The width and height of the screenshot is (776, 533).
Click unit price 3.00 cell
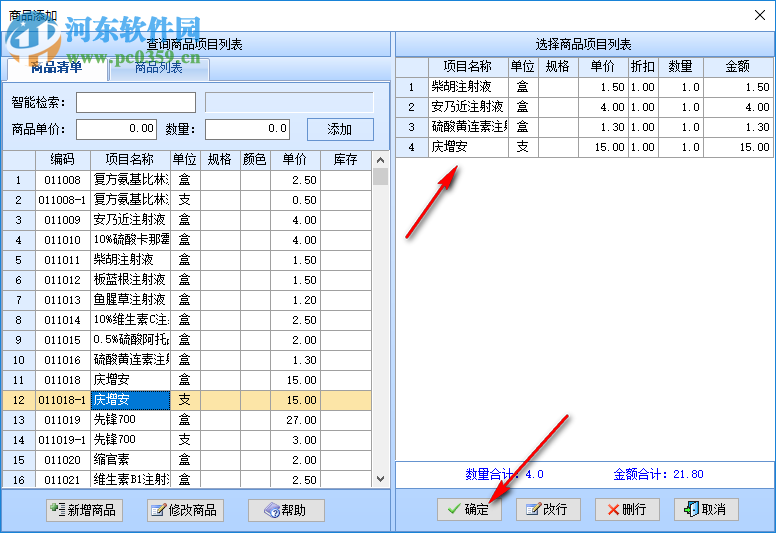tap(295, 440)
